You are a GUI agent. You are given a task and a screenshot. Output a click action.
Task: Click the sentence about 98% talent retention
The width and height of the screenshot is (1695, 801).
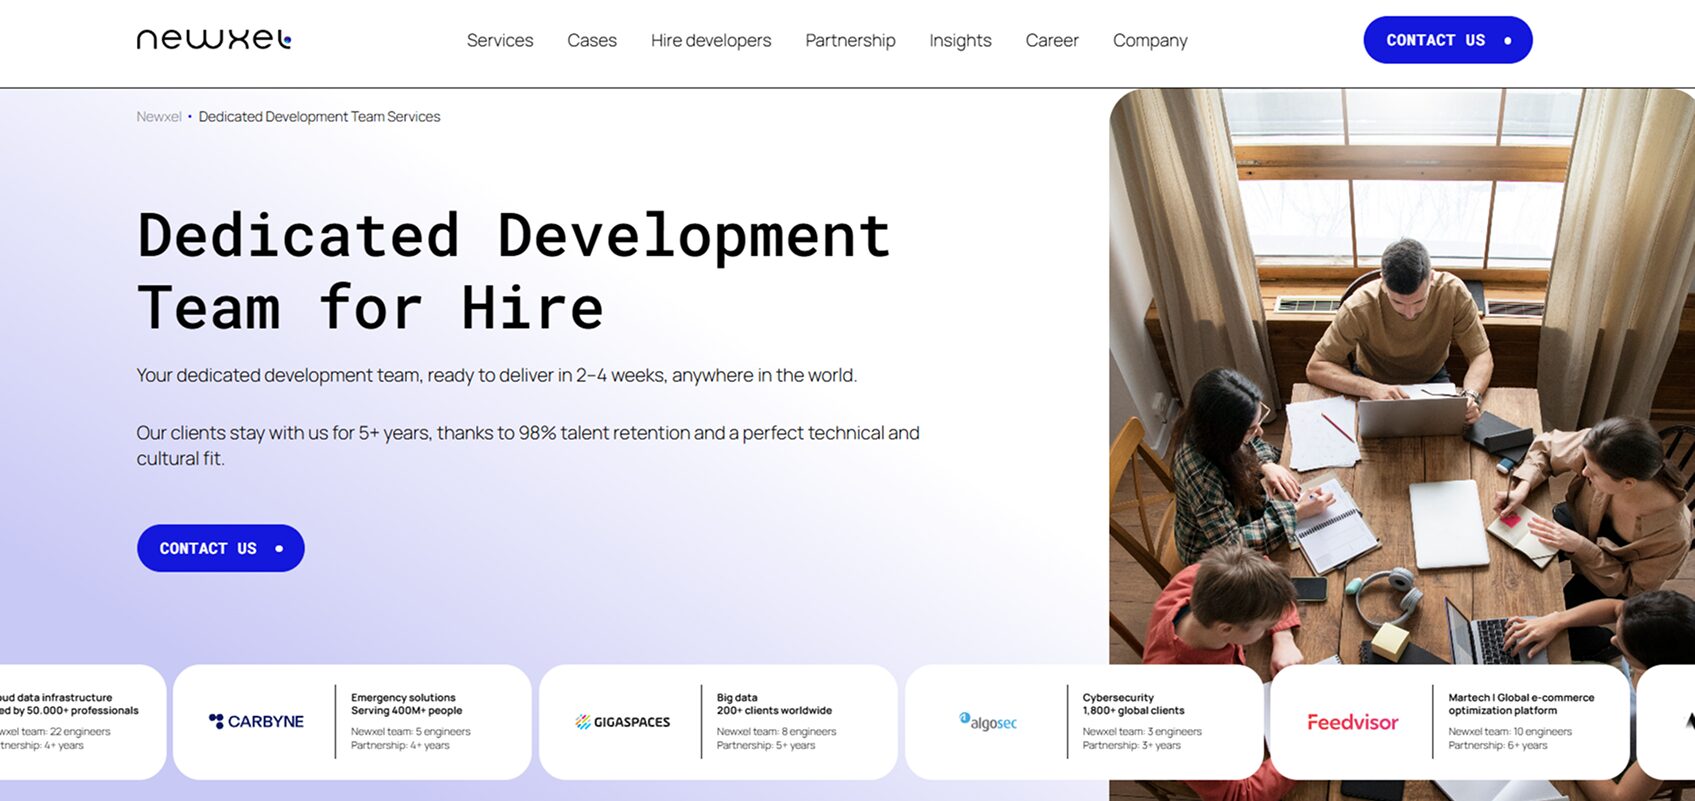[x=528, y=445]
